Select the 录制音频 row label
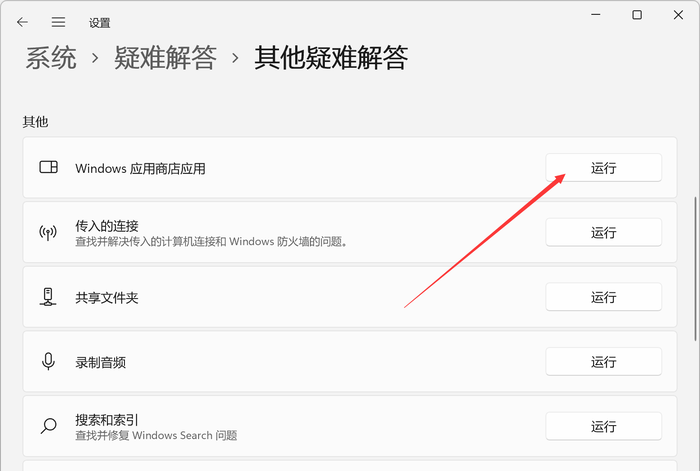700x471 pixels. (100, 362)
